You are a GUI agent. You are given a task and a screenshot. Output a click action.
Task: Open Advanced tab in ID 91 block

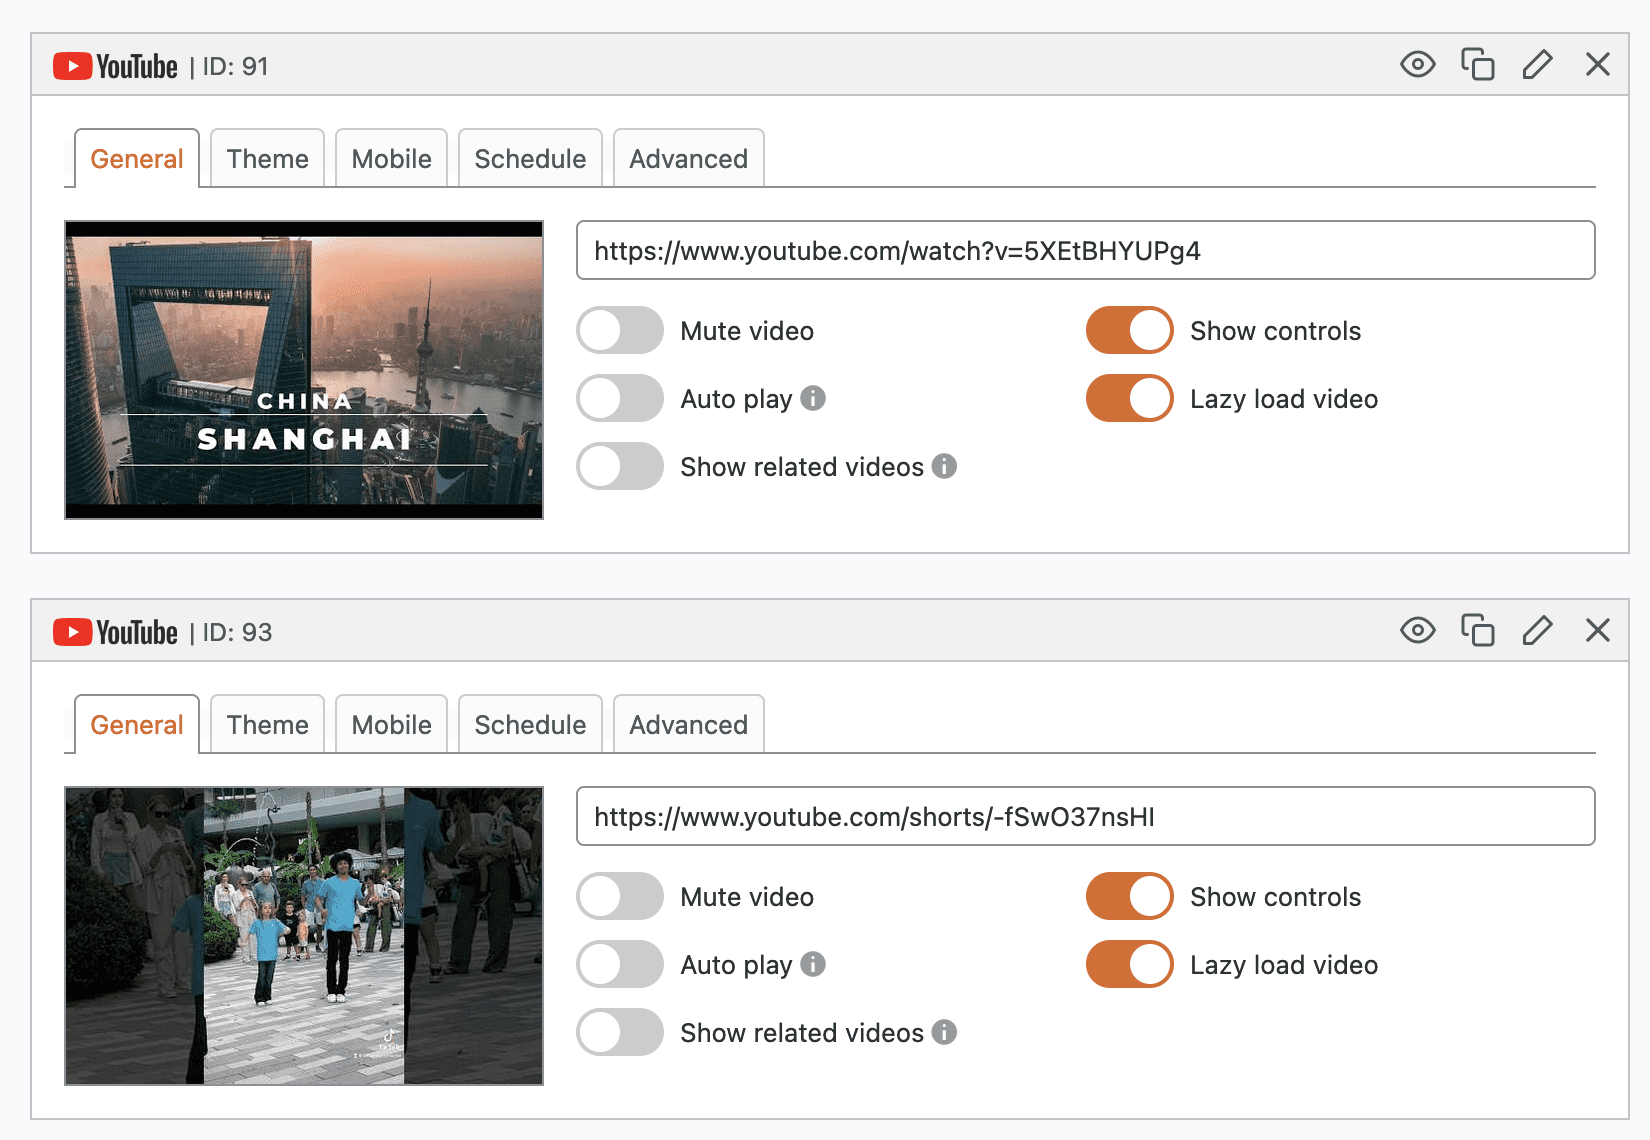688,159
